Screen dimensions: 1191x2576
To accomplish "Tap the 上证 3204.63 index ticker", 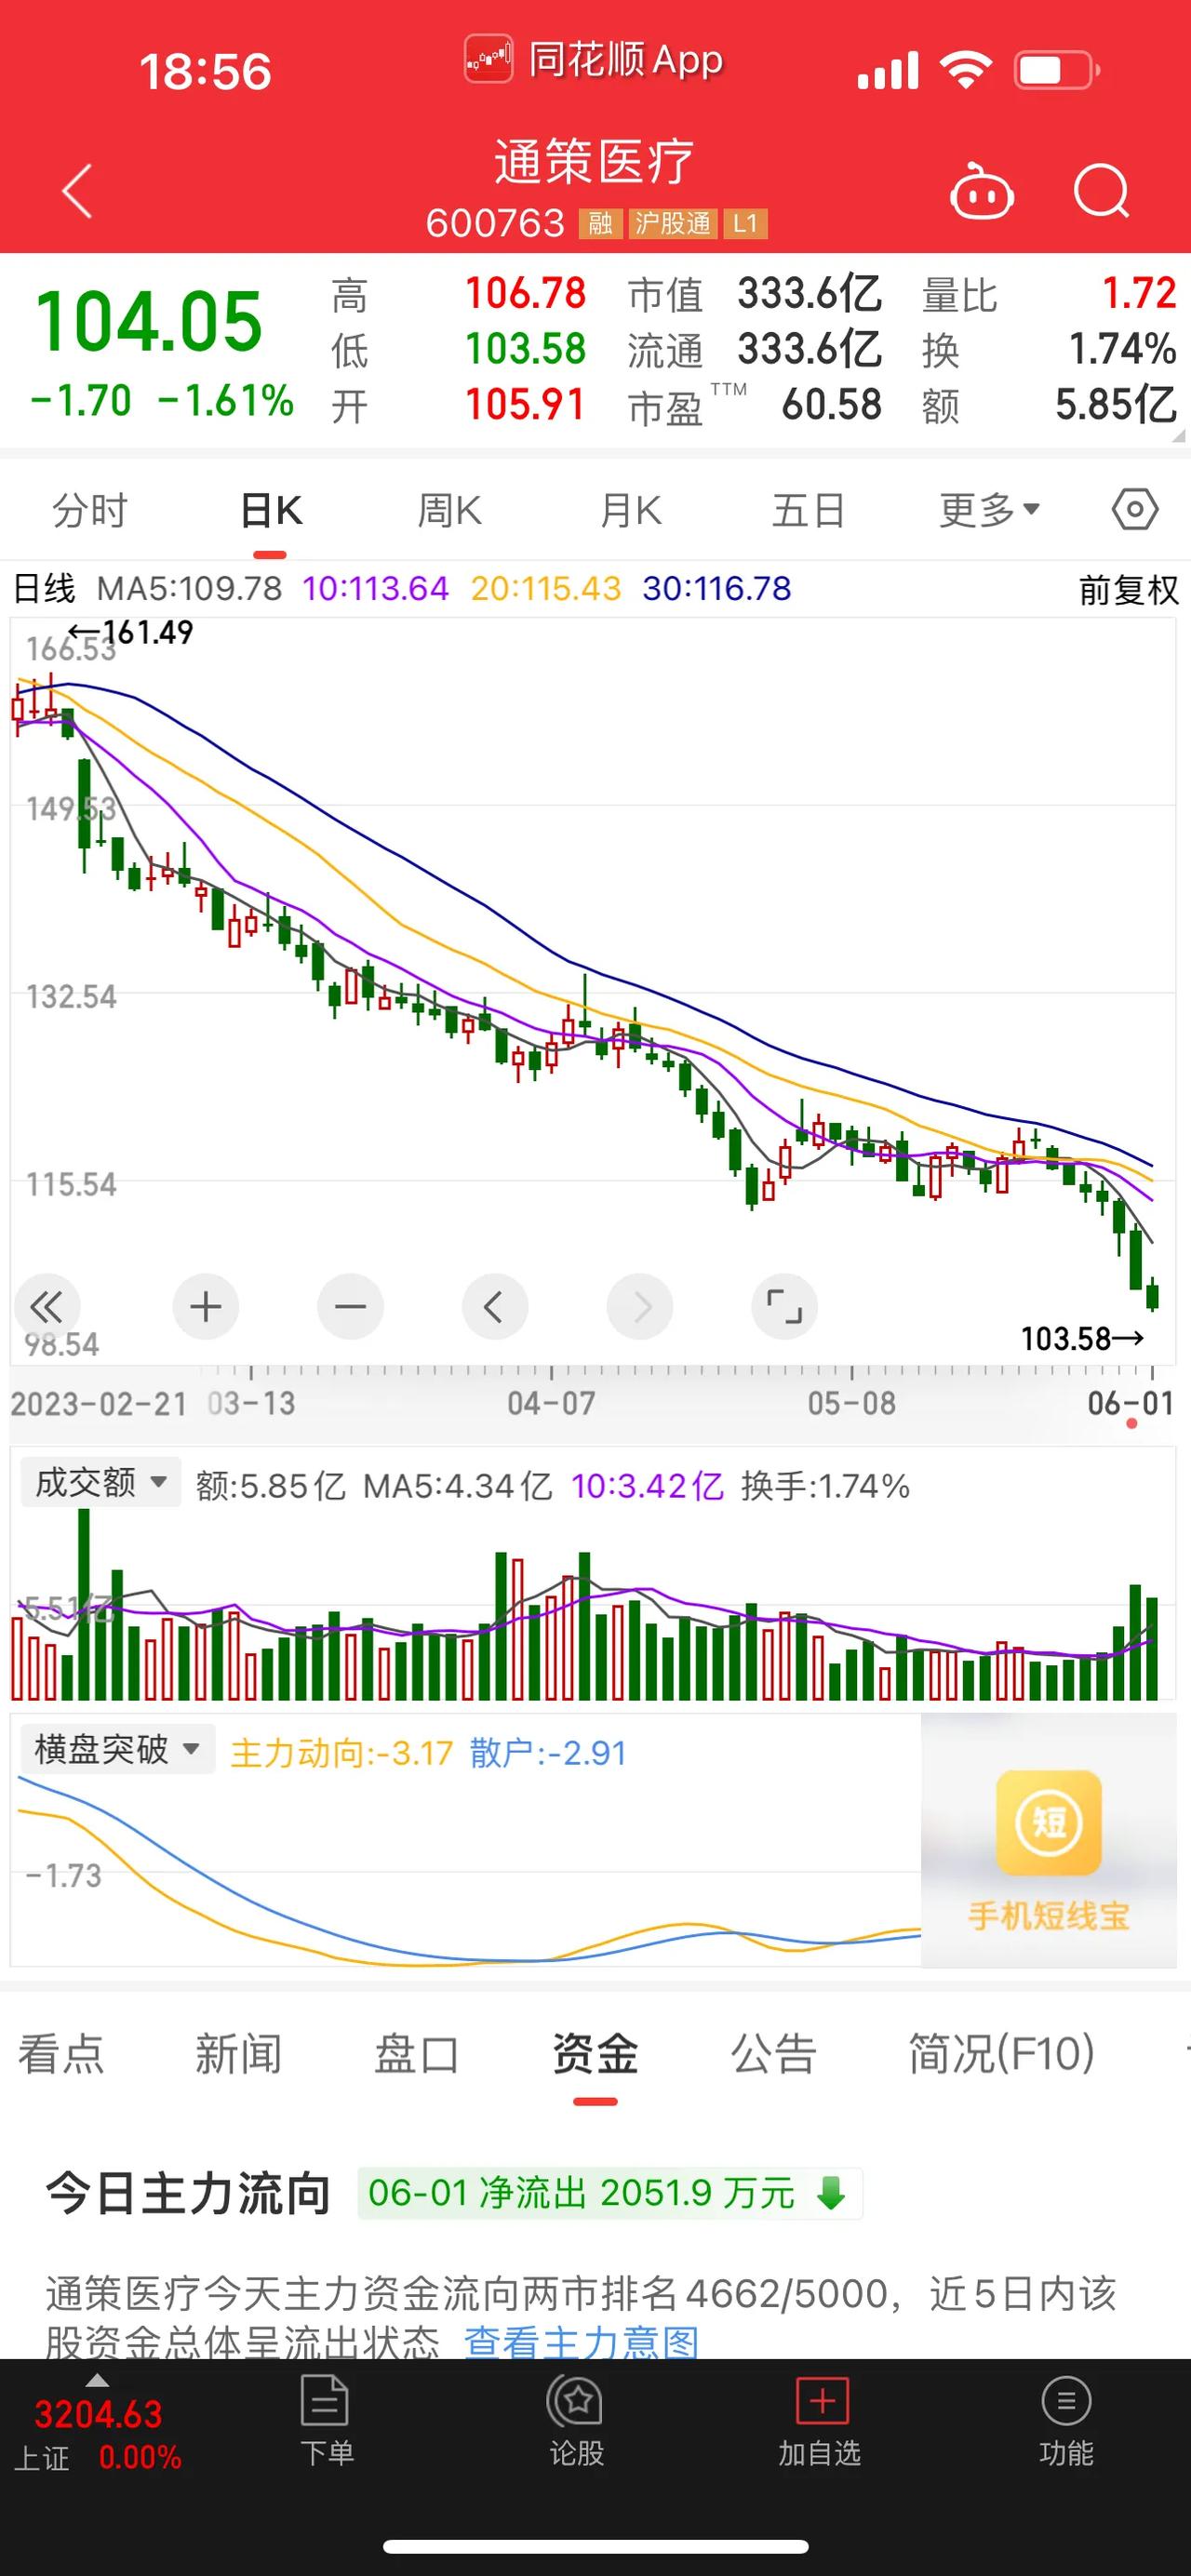I will tap(97, 2436).
